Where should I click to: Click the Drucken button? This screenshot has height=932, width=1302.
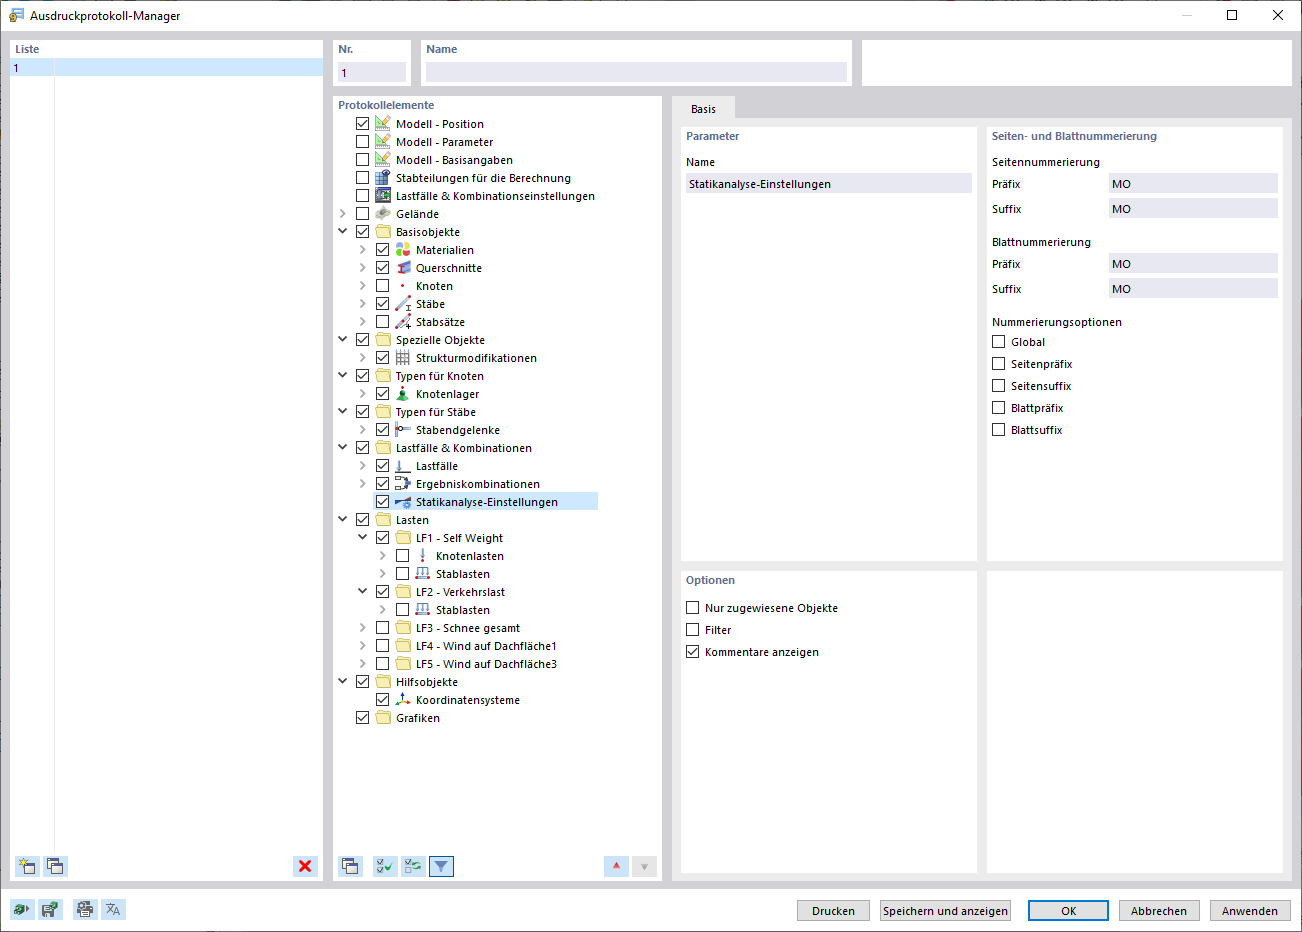point(833,911)
